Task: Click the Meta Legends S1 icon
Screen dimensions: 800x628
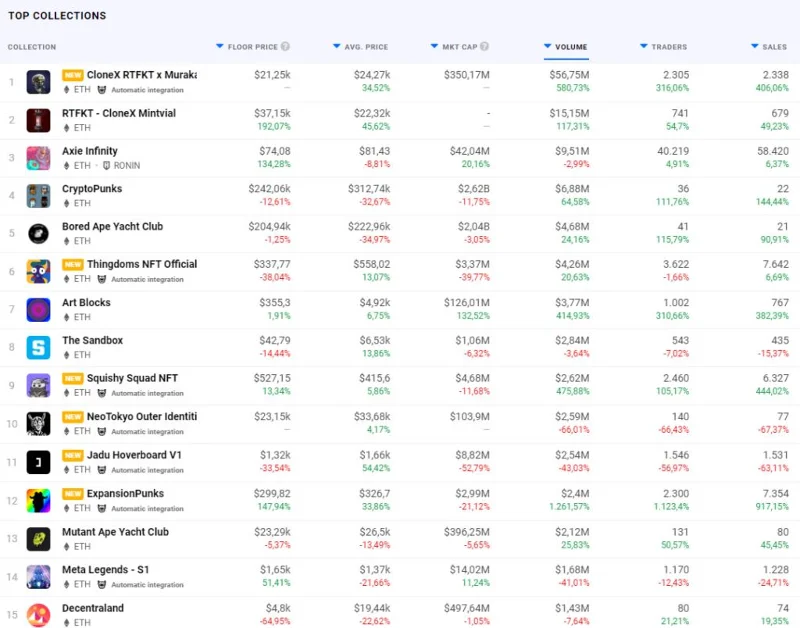Action: (x=38, y=577)
